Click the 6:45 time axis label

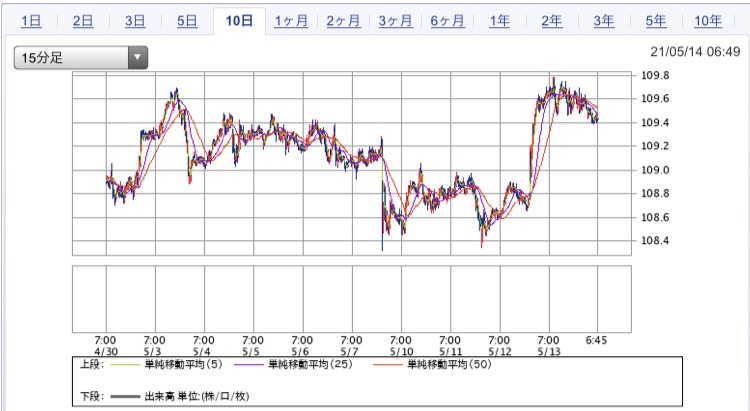(596, 340)
